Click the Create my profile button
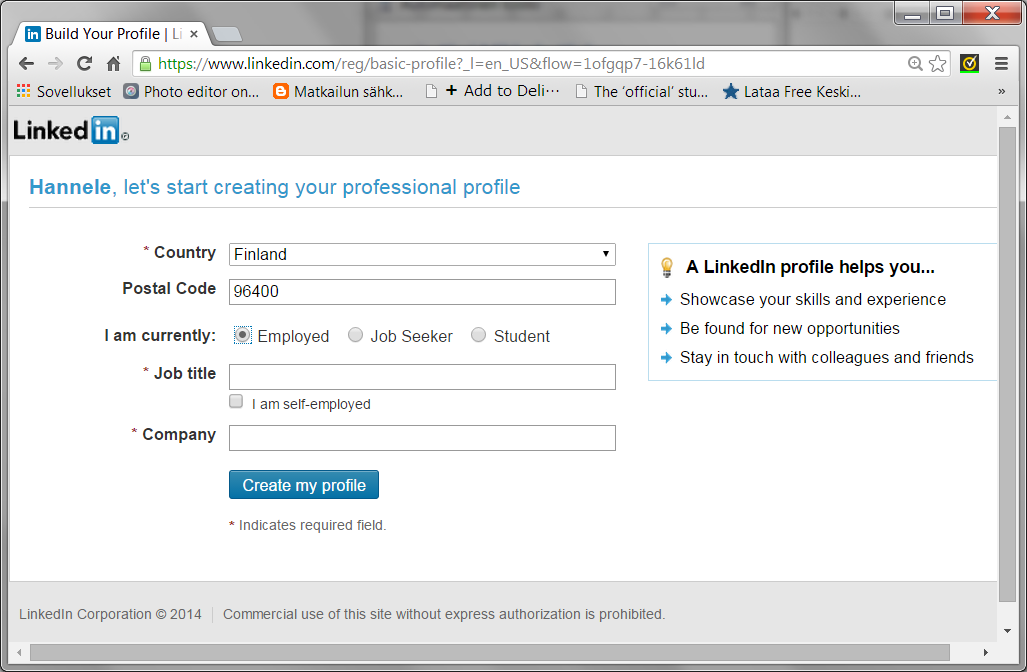The image size is (1027, 672). click(304, 485)
